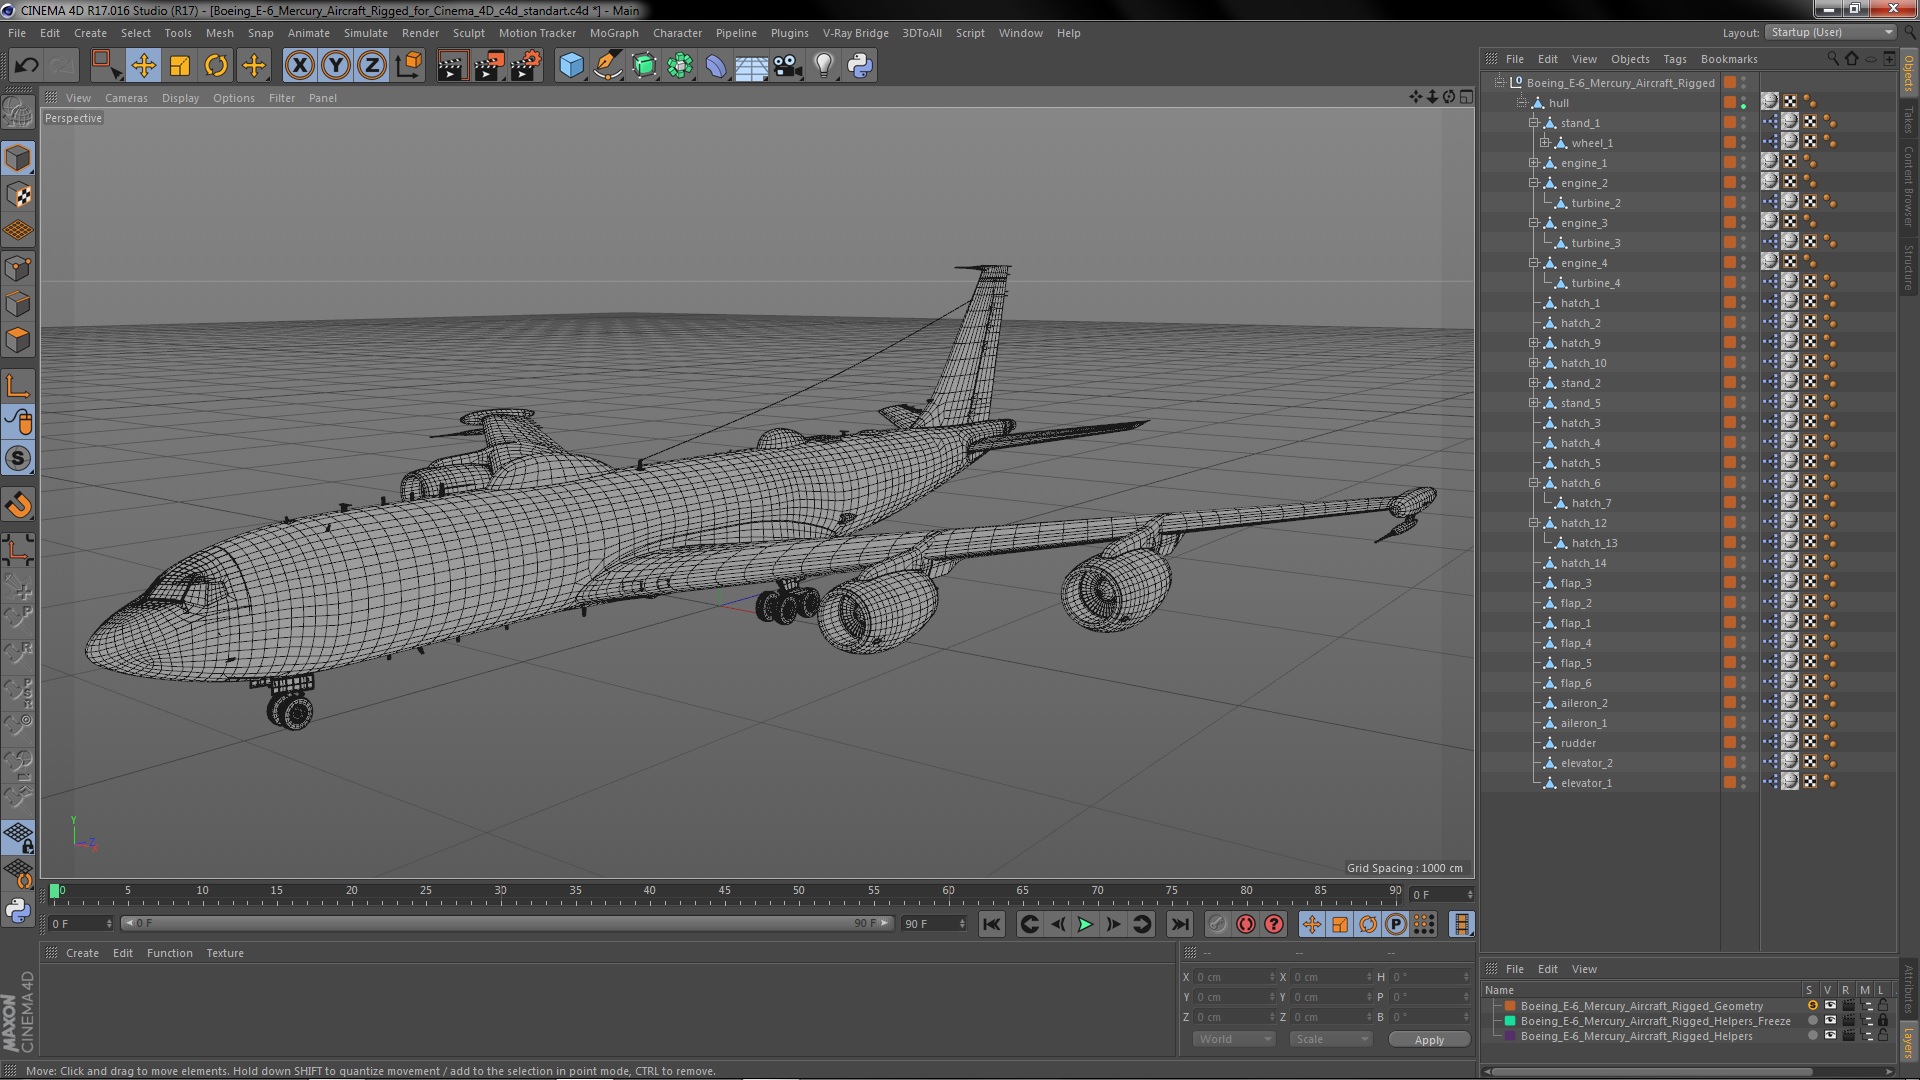
Task: Click the Floor environment icon
Action: 751,66
